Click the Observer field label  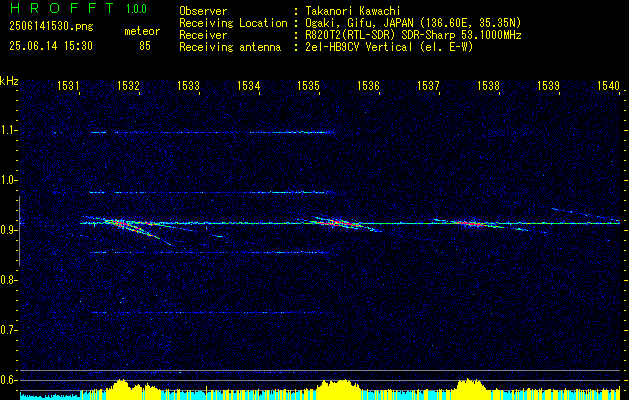click(203, 11)
